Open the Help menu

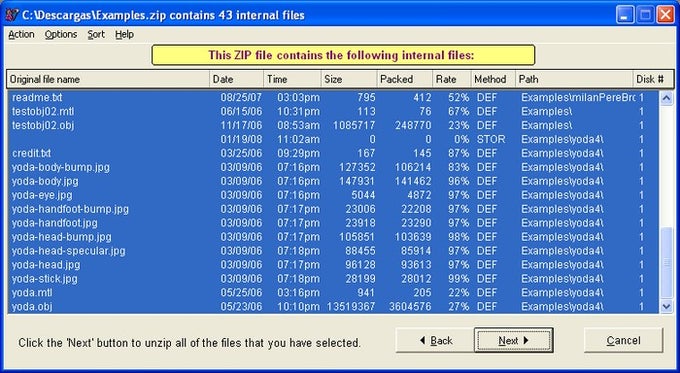pyautogui.click(x=124, y=34)
